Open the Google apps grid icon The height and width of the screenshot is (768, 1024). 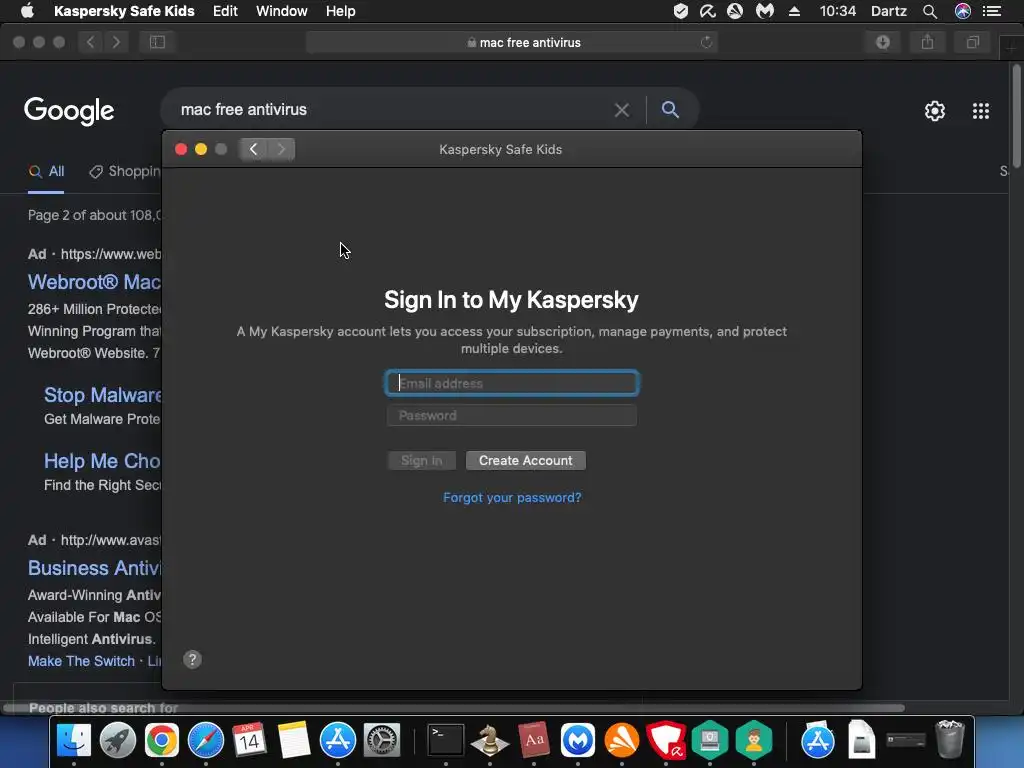[981, 111]
